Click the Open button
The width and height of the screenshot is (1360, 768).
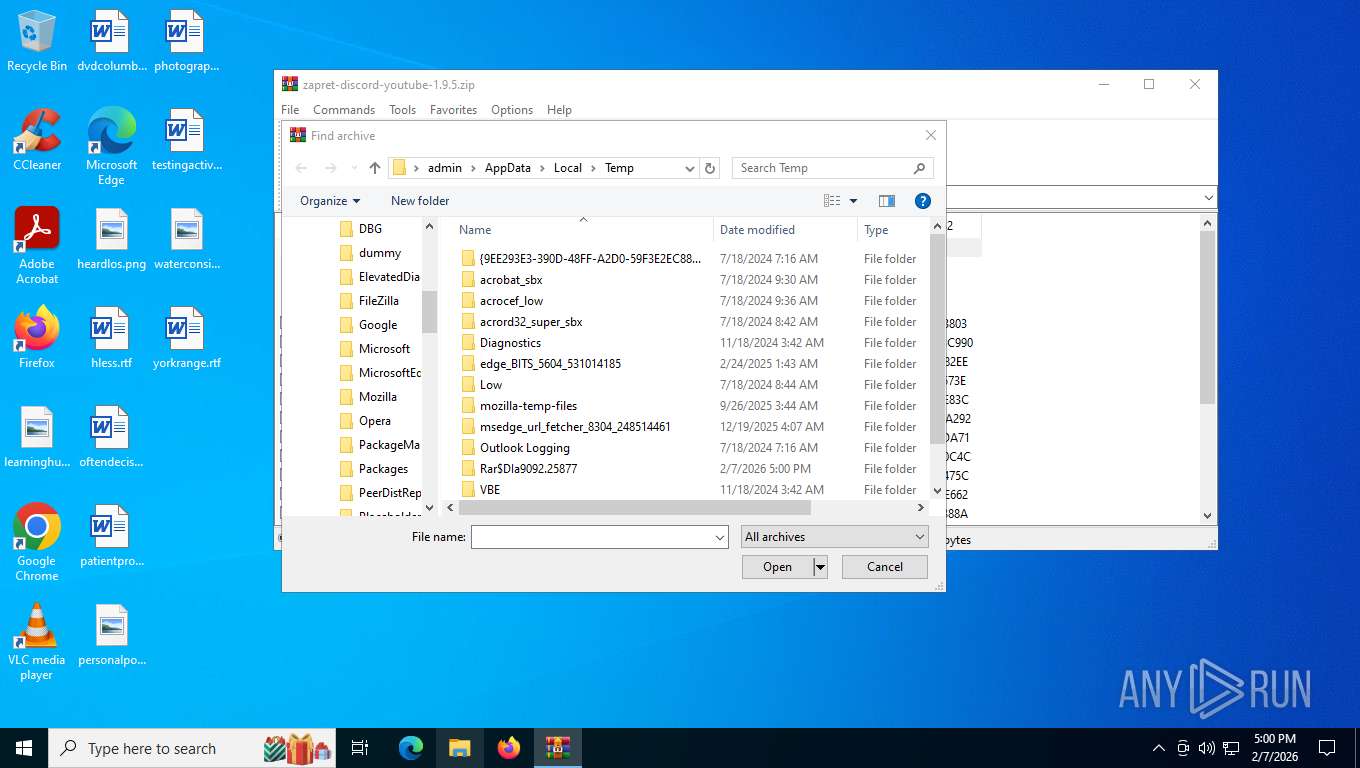click(777, 567)
